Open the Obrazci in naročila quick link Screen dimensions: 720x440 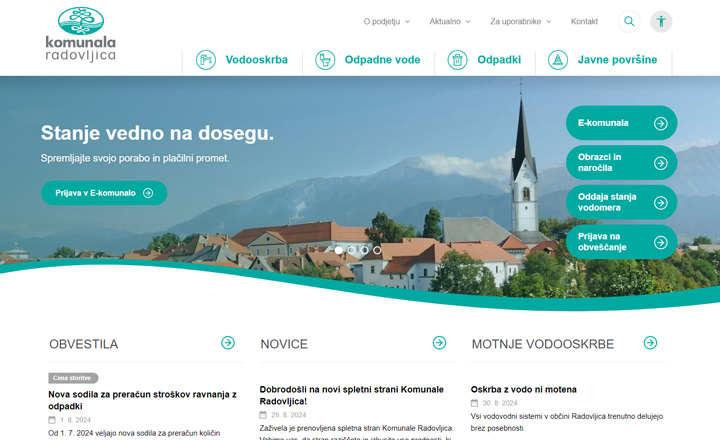(621, 163)
